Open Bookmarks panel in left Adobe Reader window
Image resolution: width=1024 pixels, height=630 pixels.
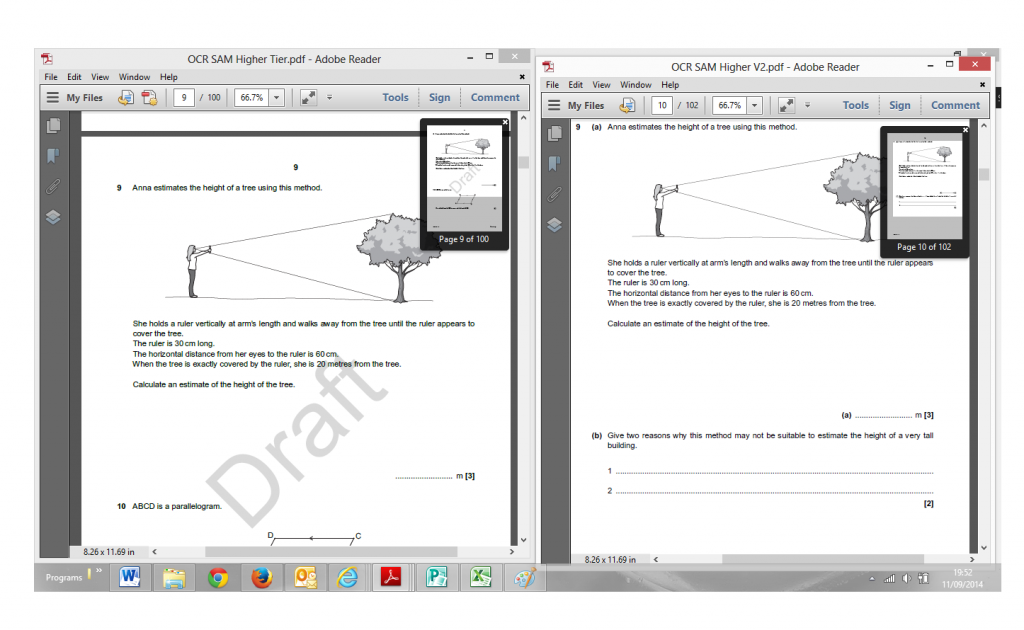click(x=53, y=156)
